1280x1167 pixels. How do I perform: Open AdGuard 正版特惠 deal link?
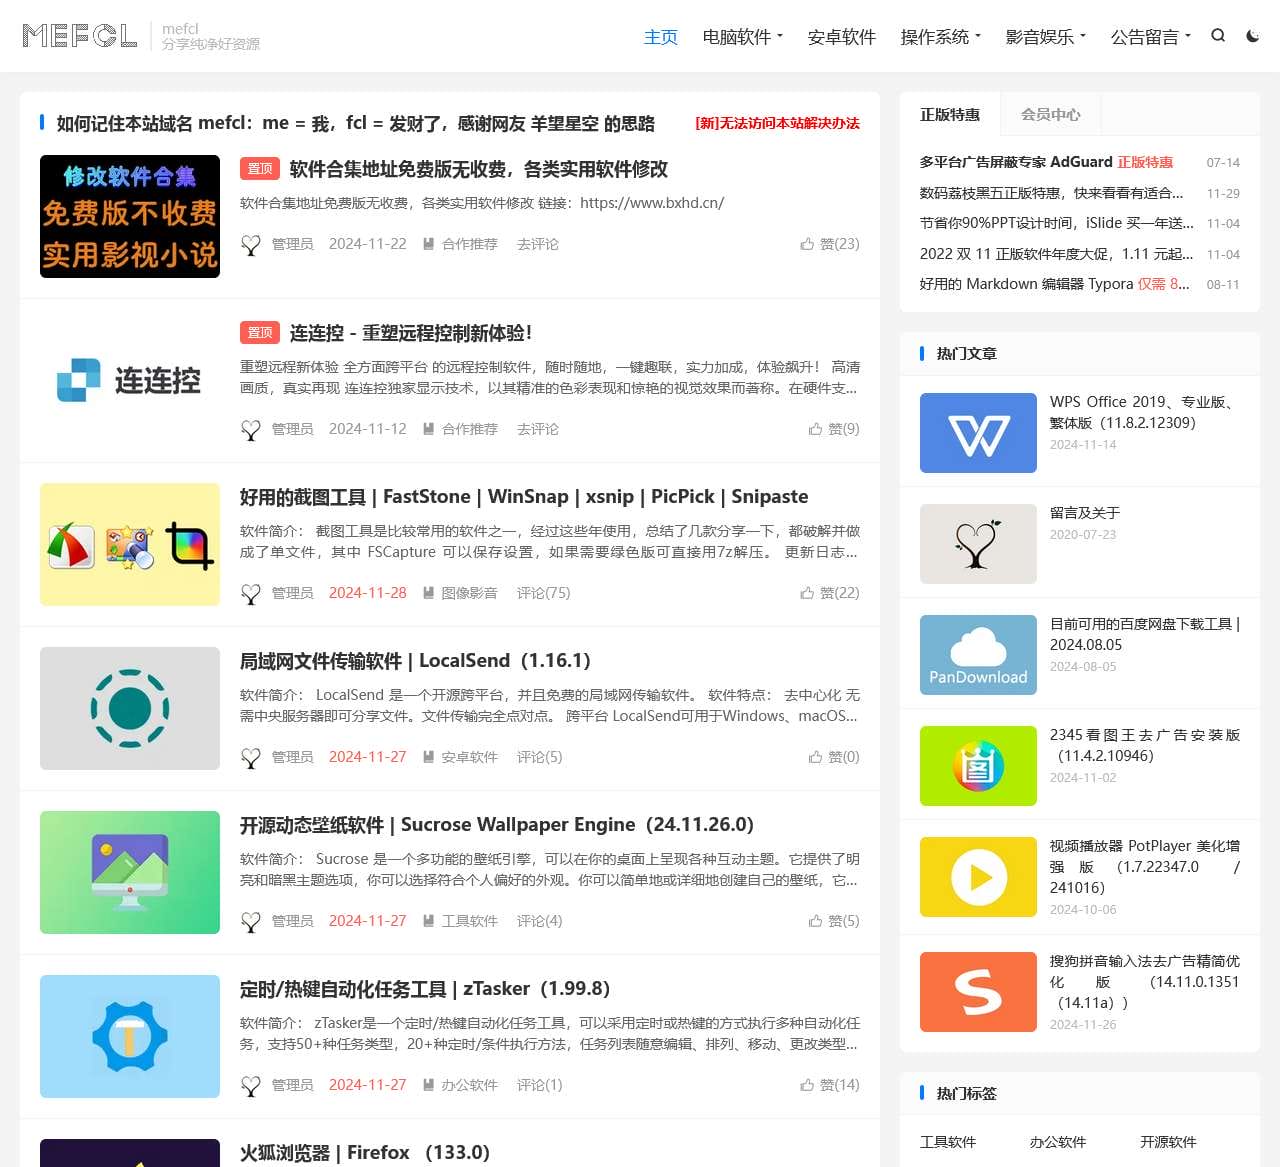[x=1046, y=162]
